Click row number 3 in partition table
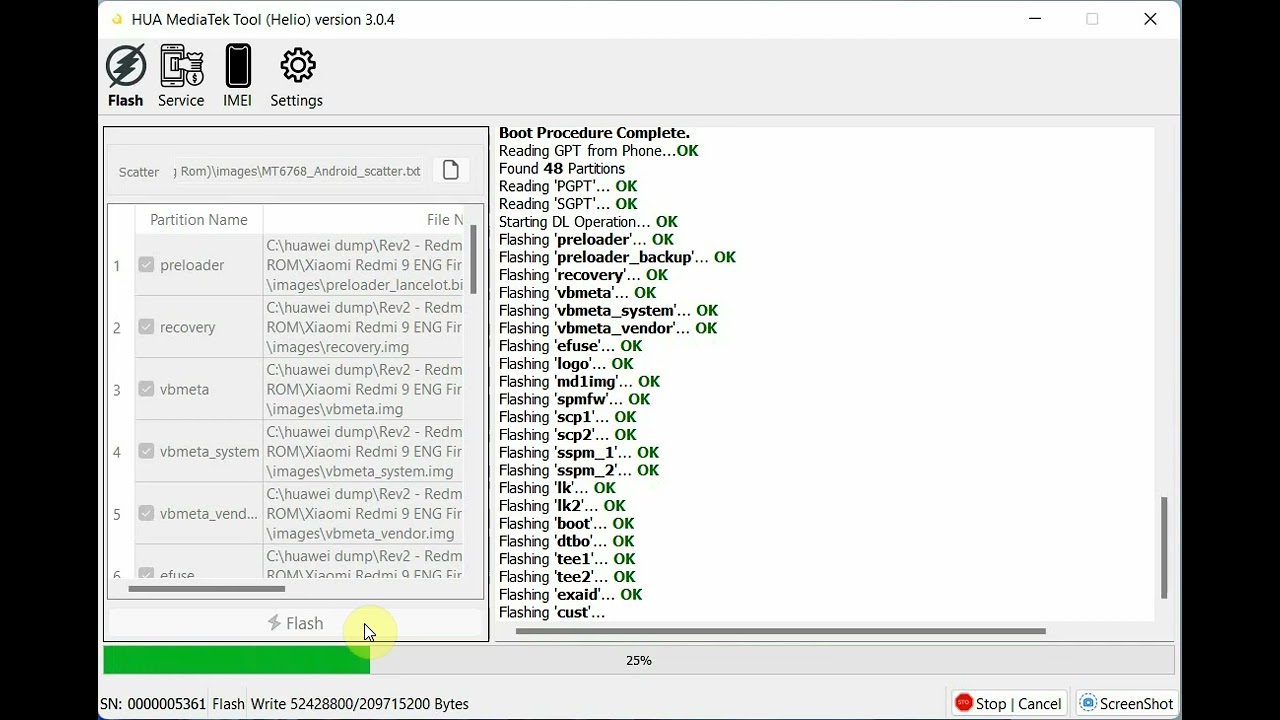This screenshot has height=720, width=1280. pos(117,389)
